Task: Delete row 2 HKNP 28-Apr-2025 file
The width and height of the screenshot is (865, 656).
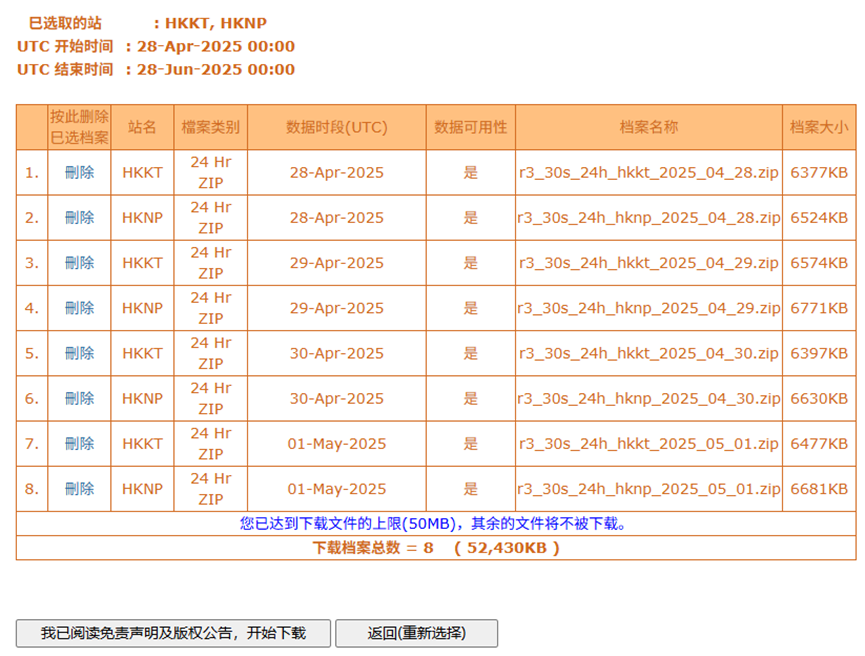Action: pos(80,217)
